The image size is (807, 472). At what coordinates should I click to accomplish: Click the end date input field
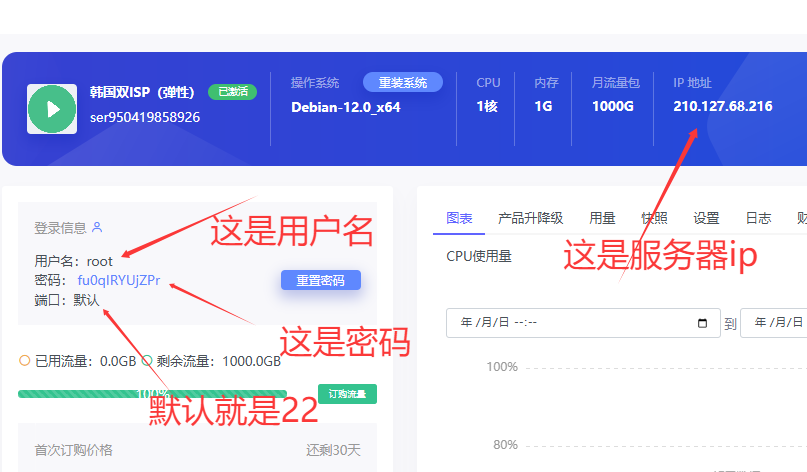click(x=775, y=323)
